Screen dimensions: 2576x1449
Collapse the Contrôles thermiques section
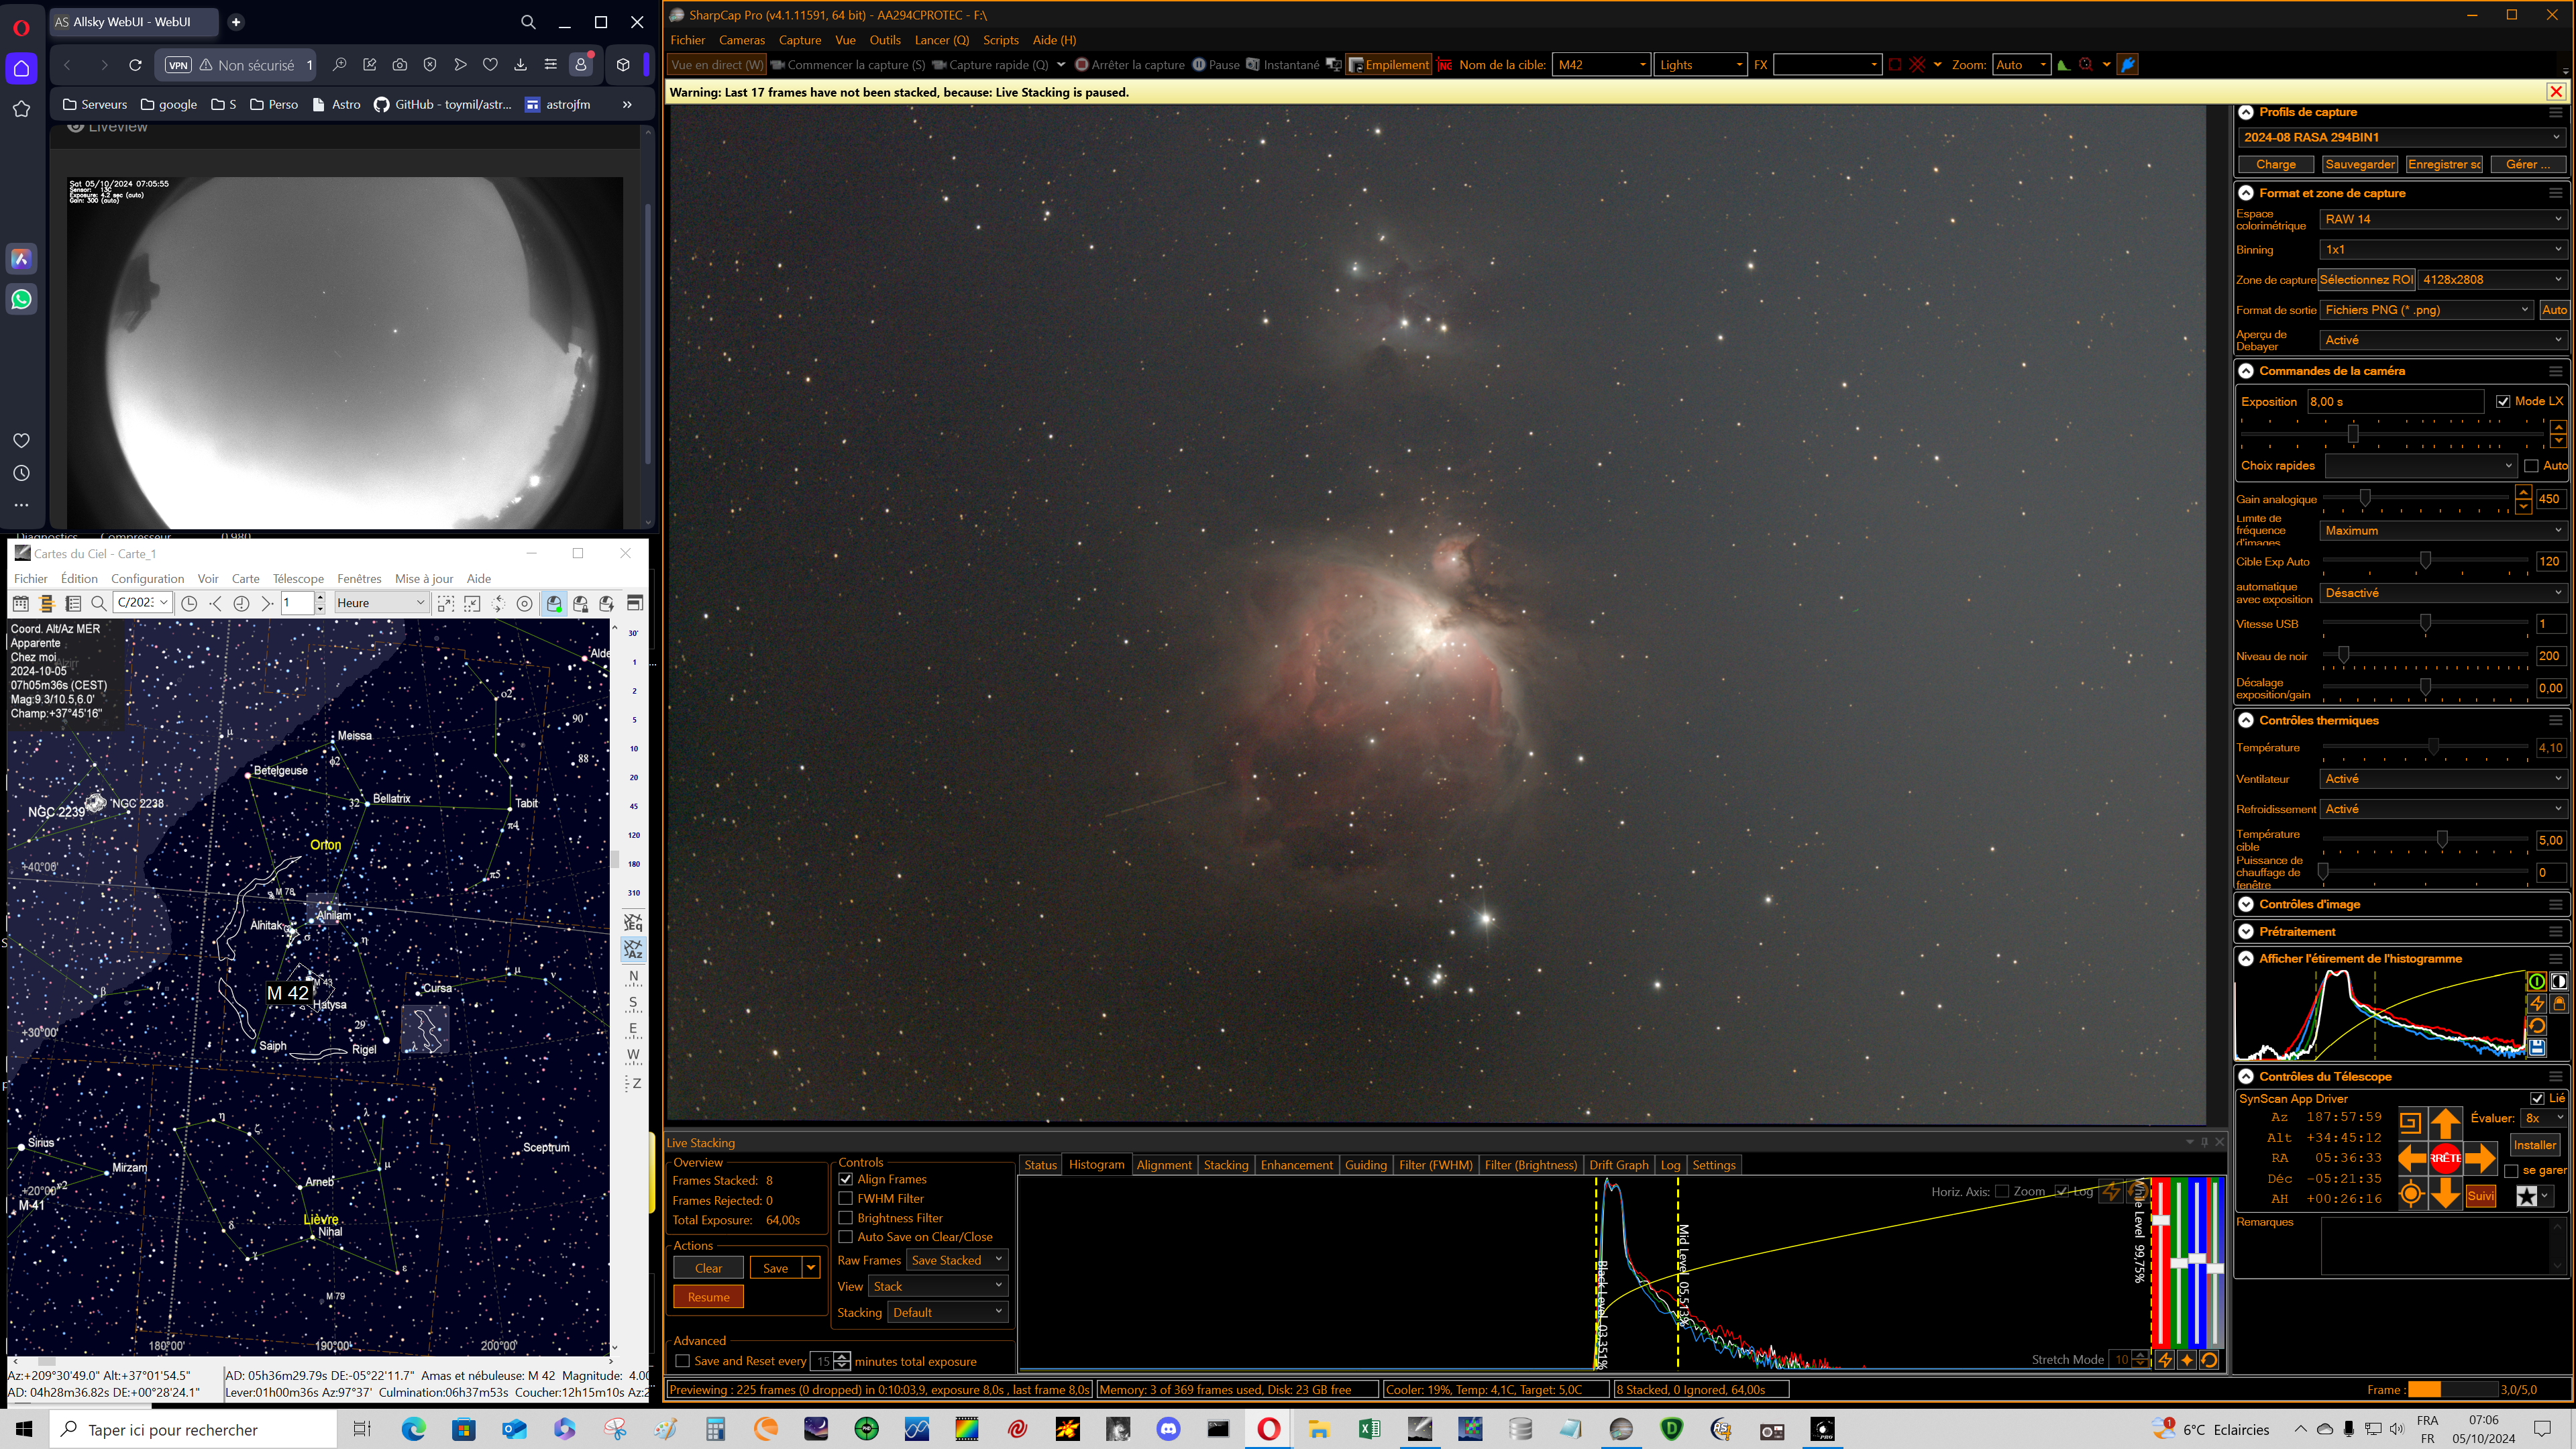[2246, 720]
